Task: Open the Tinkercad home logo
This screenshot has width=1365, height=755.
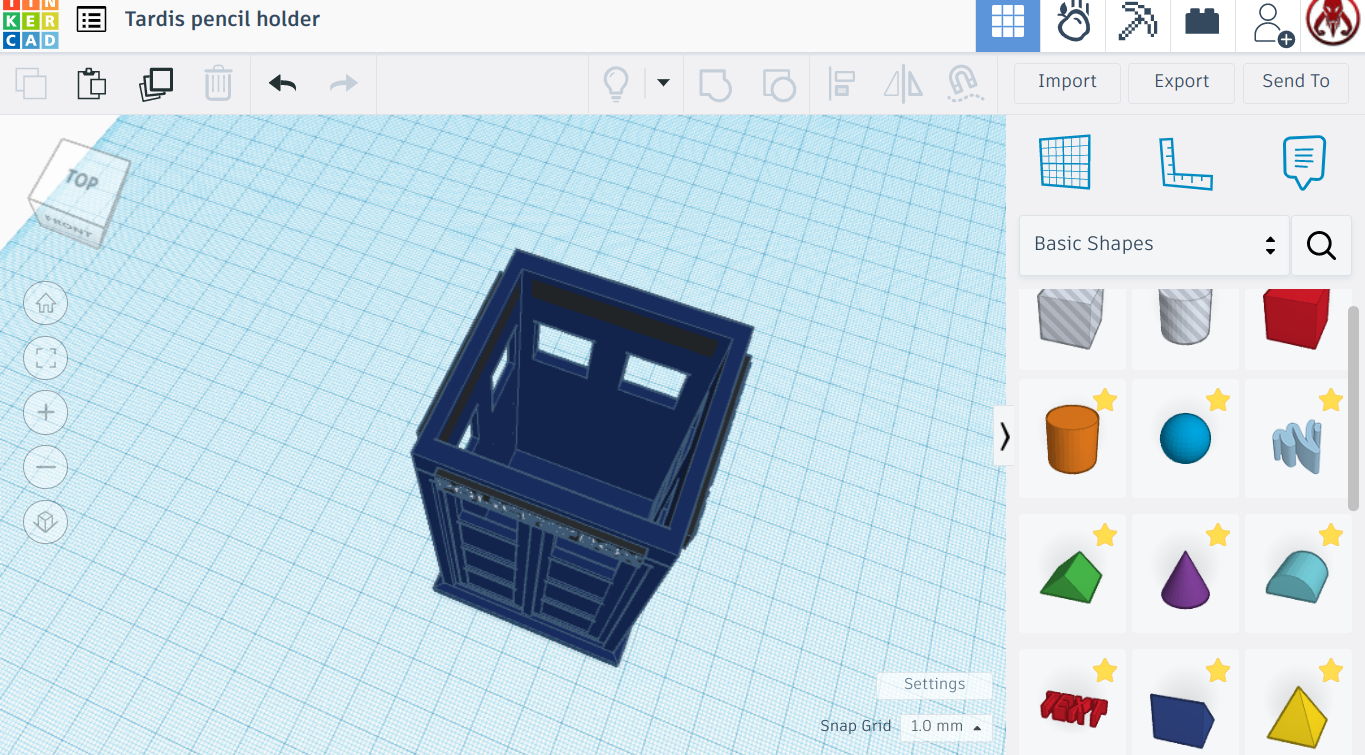Action: click(x=30, y=24)
